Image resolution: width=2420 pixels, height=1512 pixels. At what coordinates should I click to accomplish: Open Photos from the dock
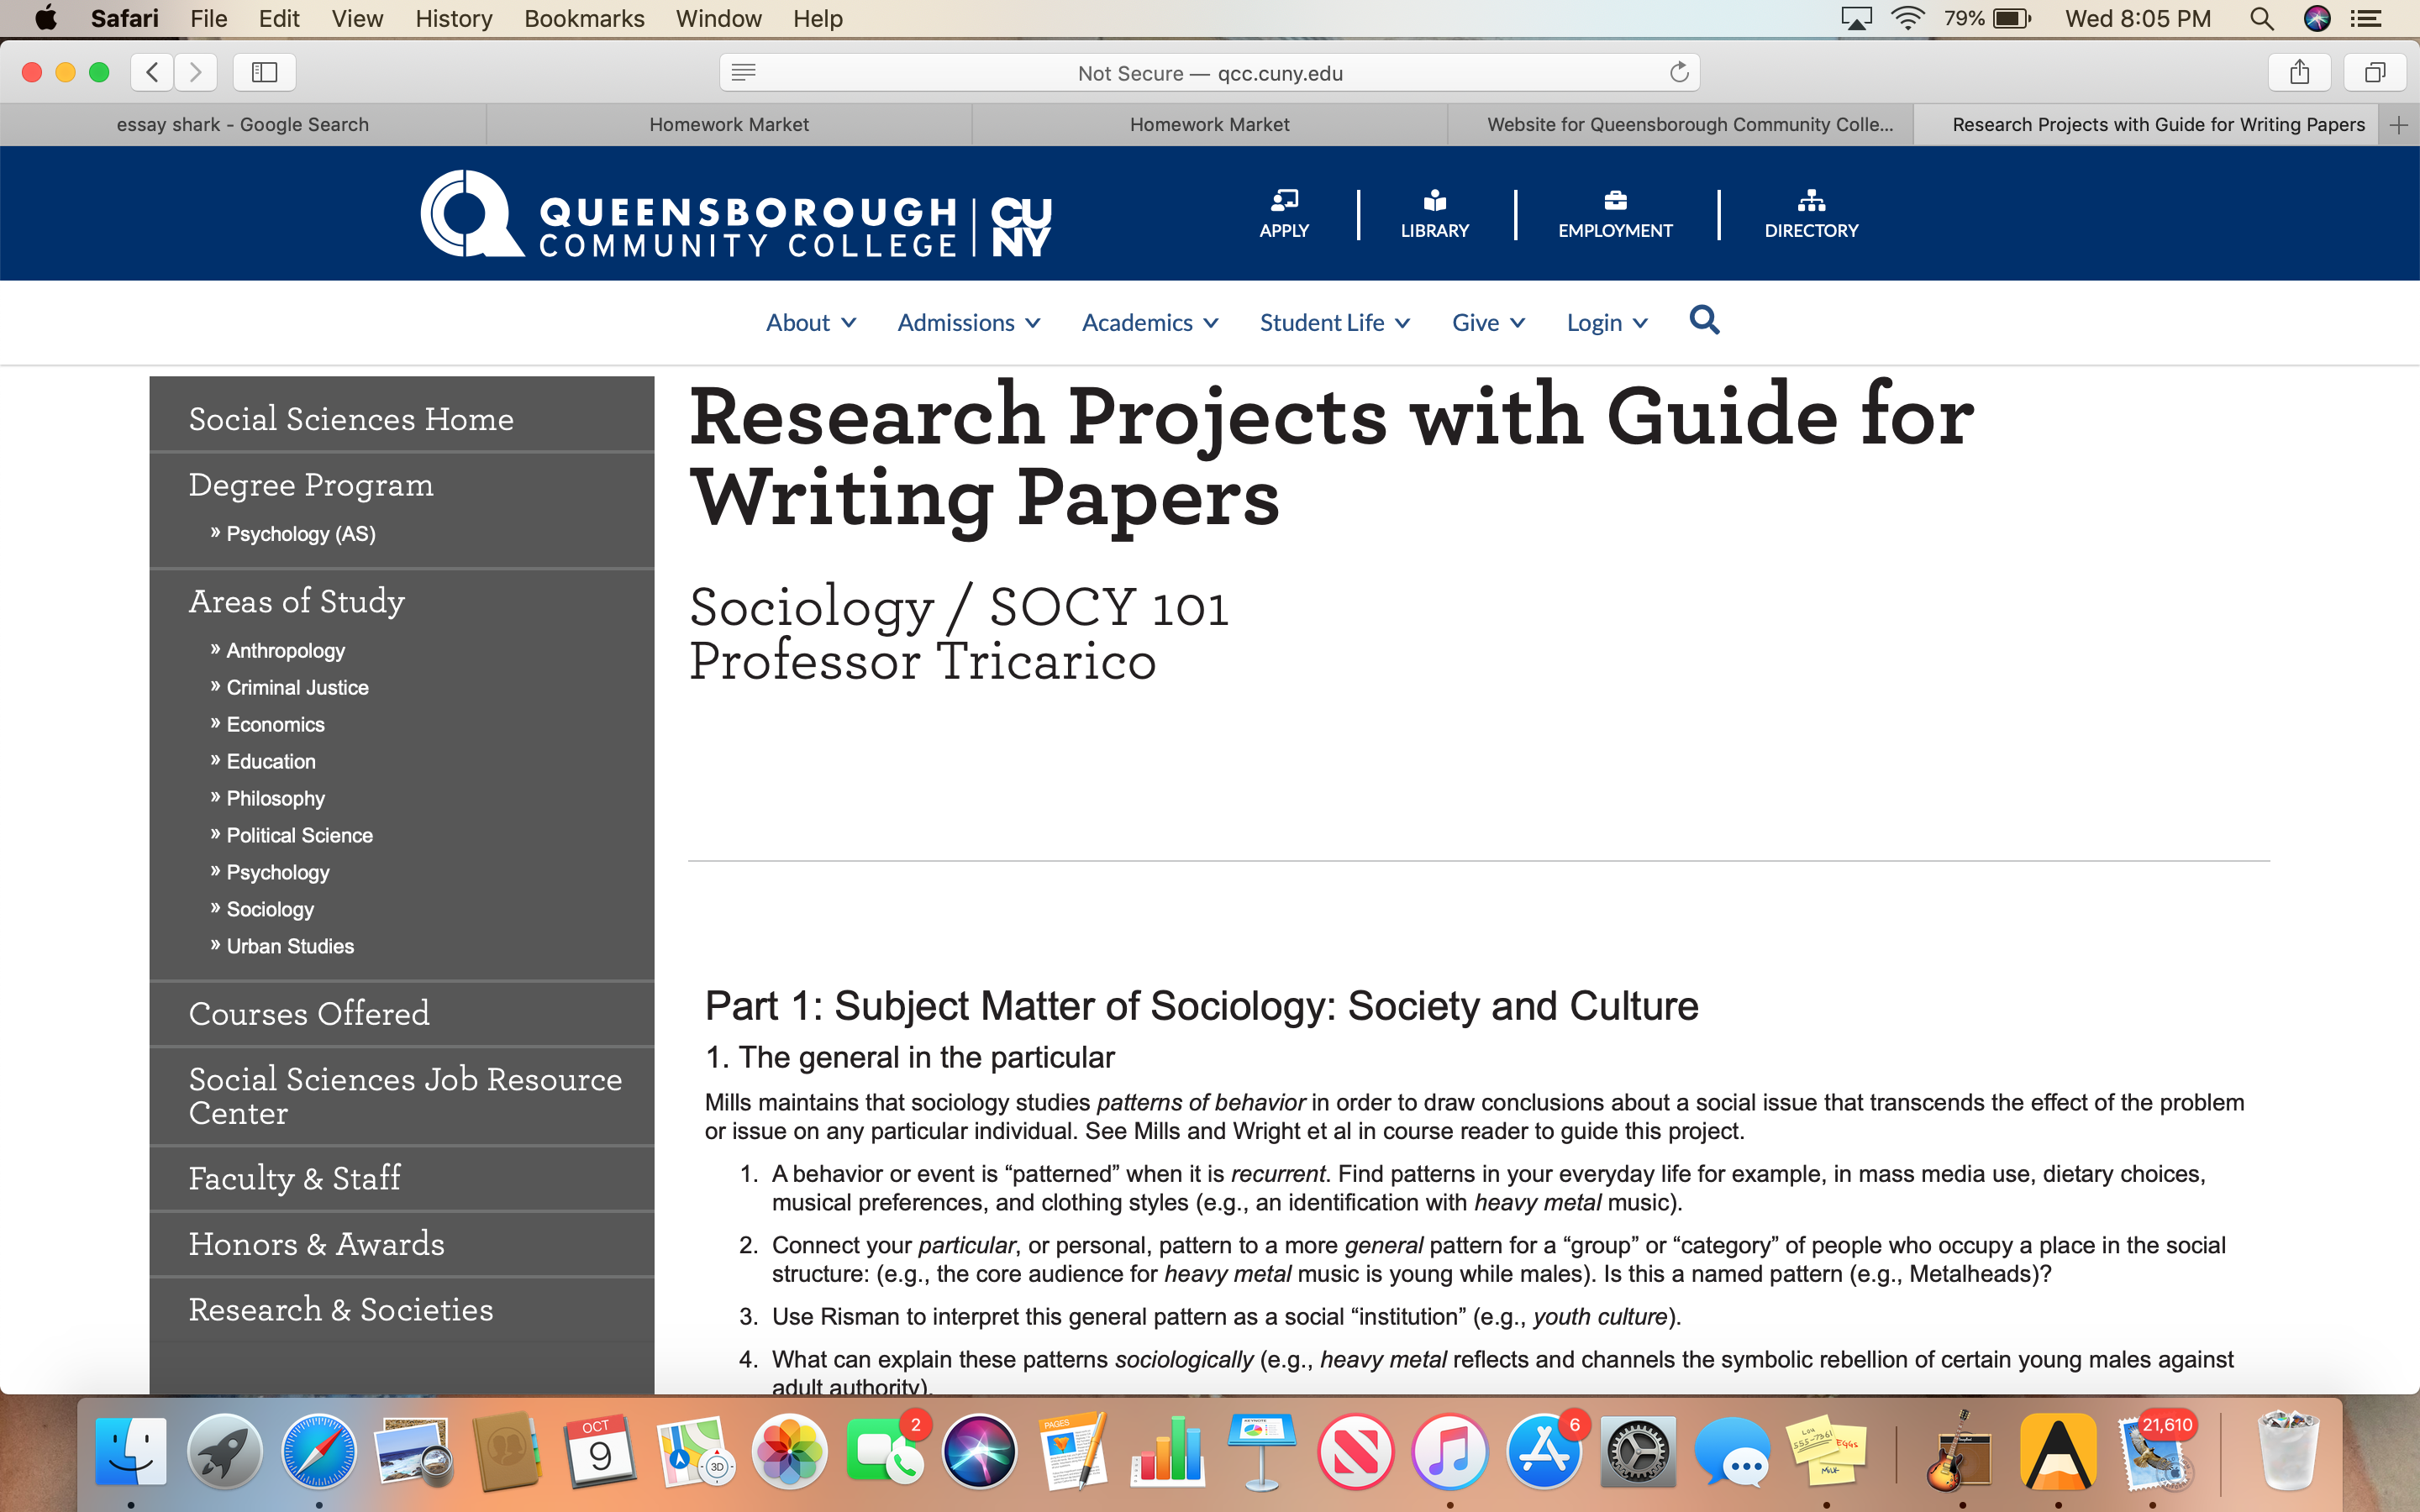(790, 1451)
